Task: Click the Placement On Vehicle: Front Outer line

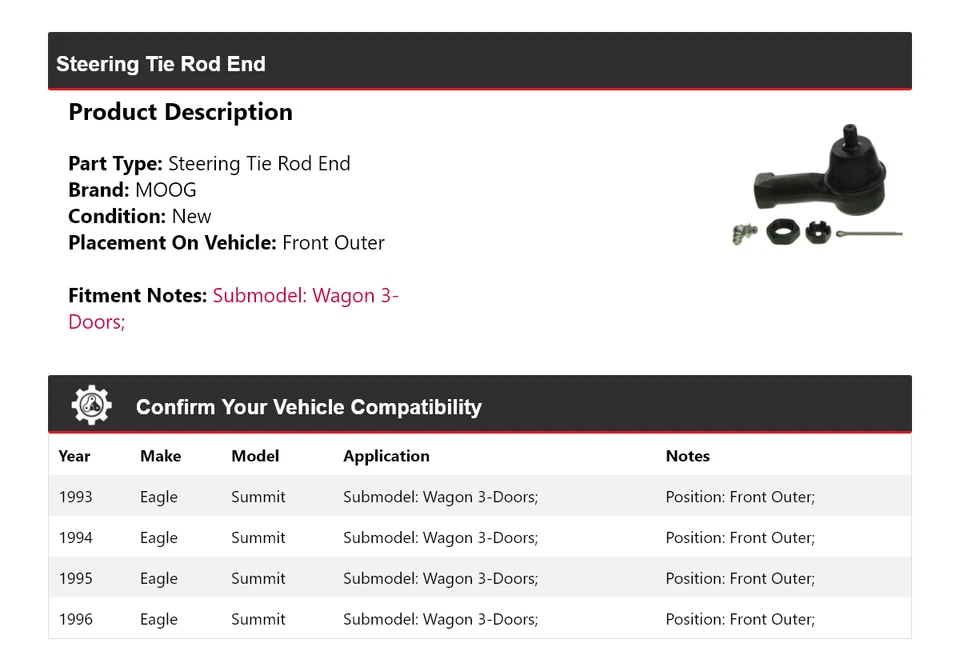Action: tap(226, 243)
